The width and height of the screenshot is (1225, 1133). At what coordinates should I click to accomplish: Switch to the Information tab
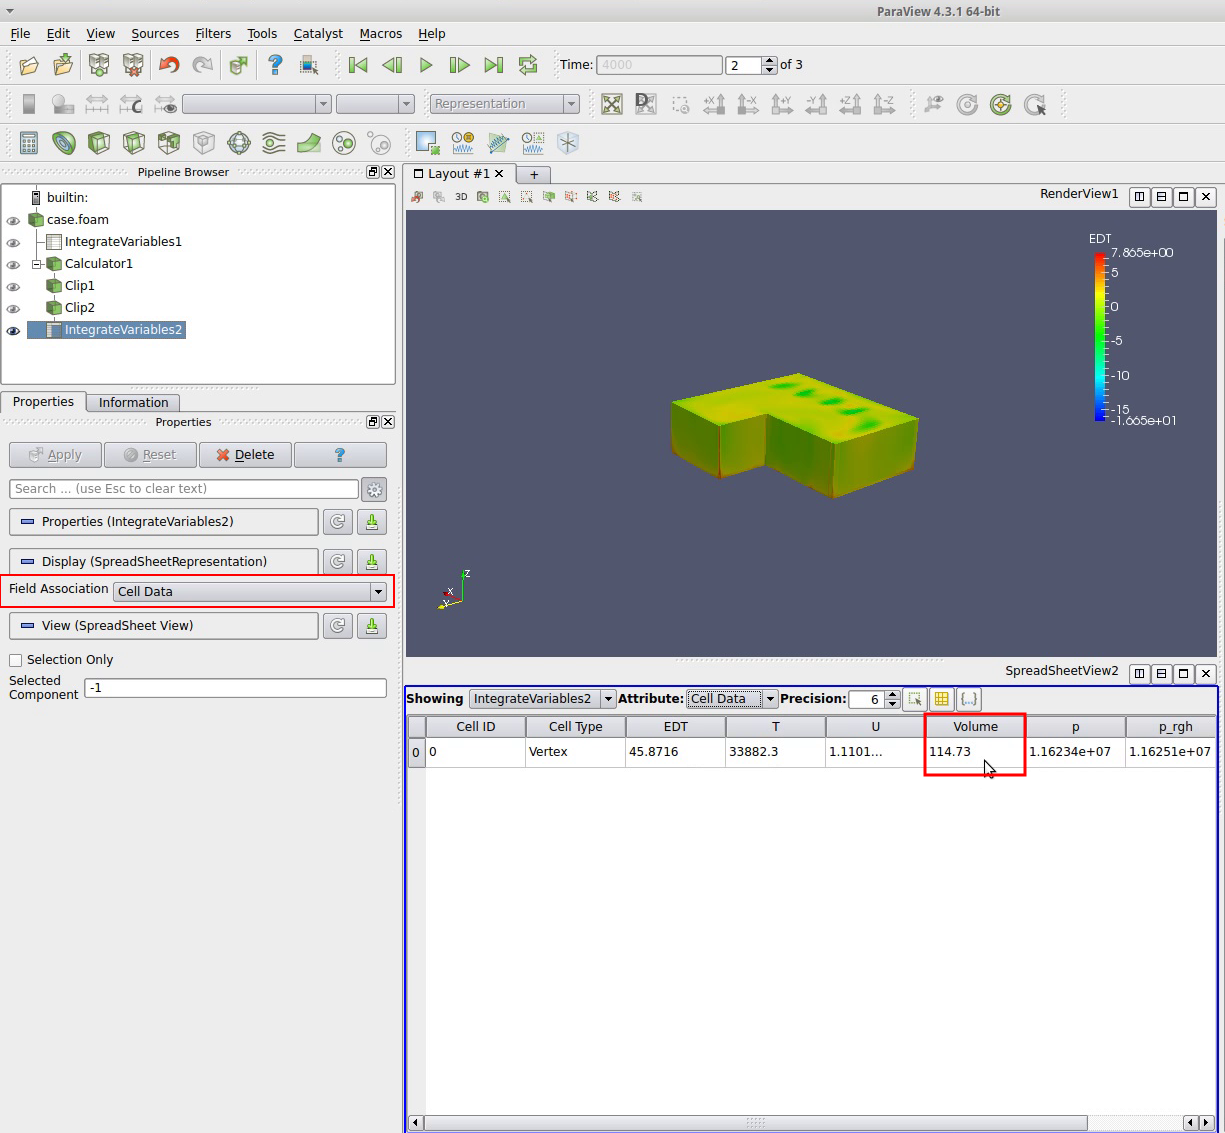(x=133, y=402)
